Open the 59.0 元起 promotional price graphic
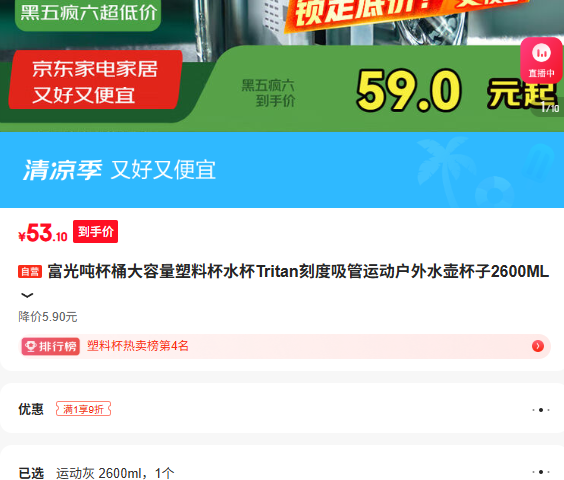Screen dimensions: 564x480 tap(457, 90)
